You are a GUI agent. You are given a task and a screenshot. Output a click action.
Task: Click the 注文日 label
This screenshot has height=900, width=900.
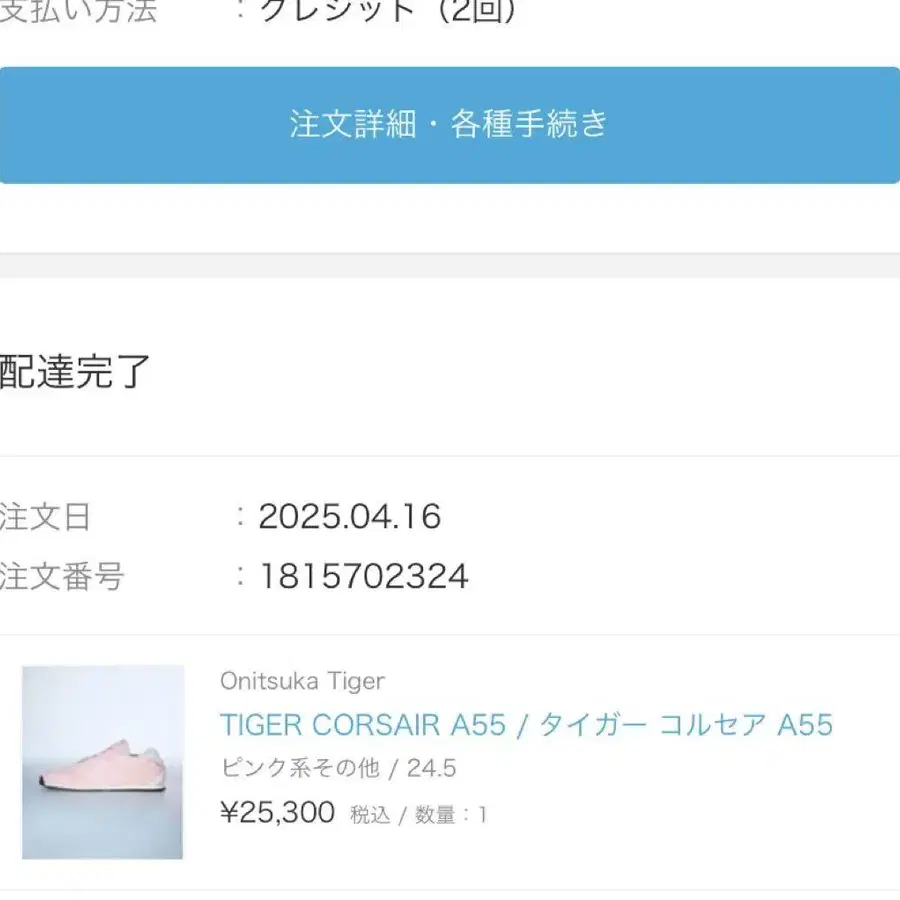pyautogui.click(x=46, y=517)
